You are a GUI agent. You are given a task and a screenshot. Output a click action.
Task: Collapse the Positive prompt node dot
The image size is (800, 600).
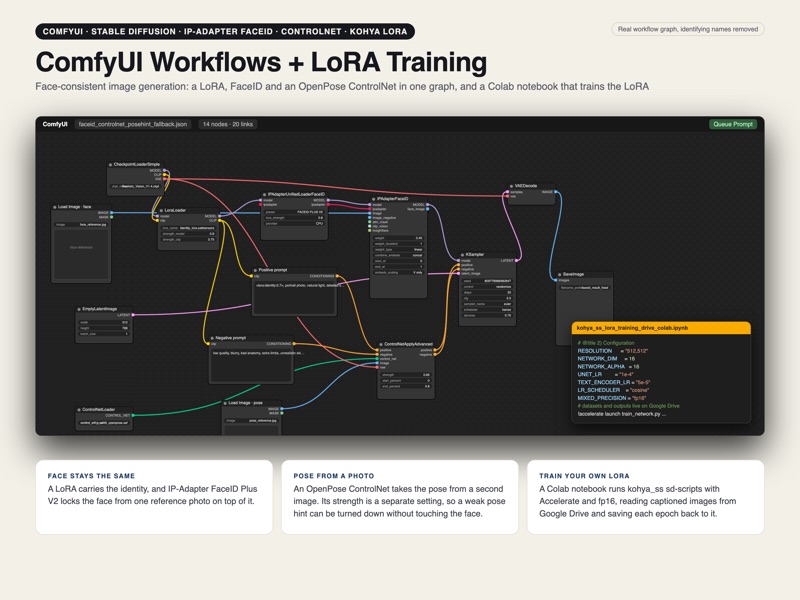pyautogui.click(x=255, y=270)
